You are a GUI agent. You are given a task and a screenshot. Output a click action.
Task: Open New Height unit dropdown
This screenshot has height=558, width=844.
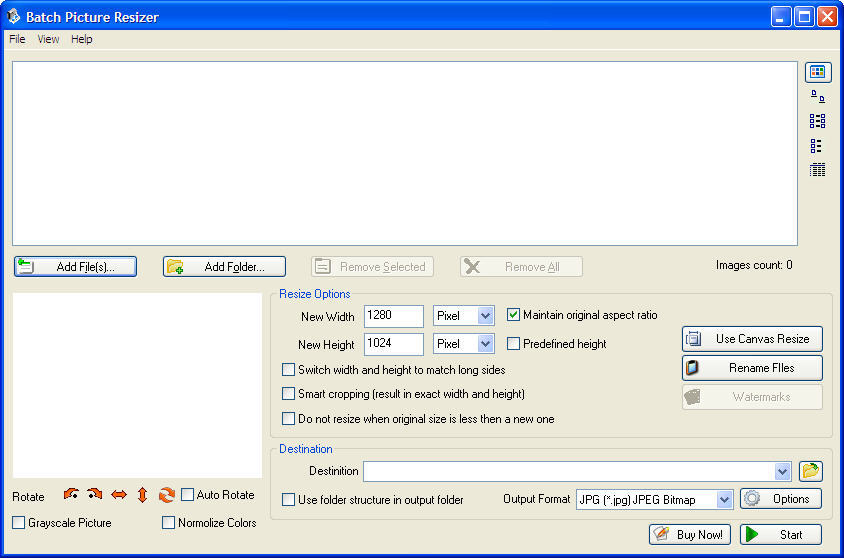(485, 344)
